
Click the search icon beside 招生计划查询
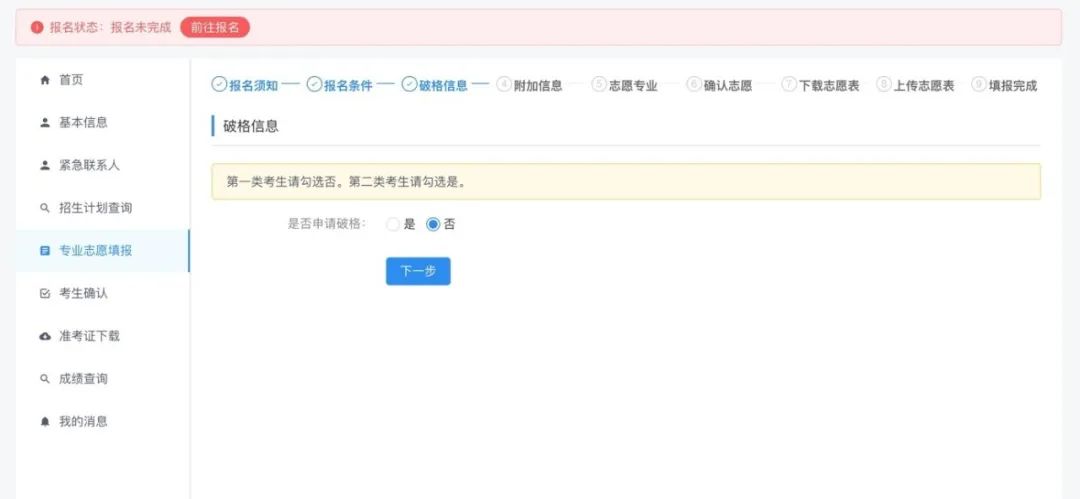(x=45, y=208)
